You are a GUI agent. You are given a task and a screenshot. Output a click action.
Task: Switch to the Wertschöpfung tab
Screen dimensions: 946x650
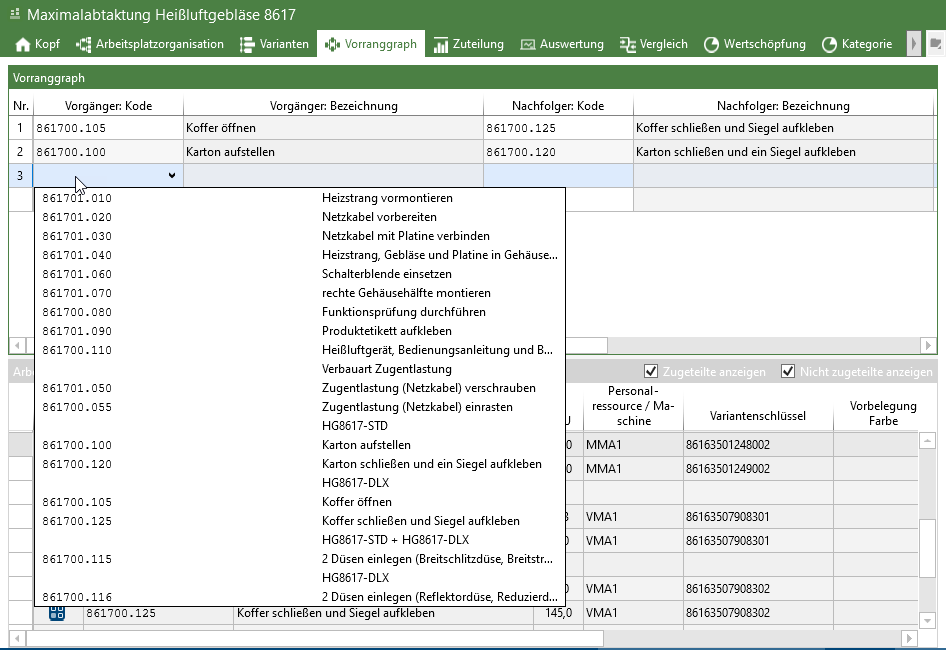coord(755,44)
